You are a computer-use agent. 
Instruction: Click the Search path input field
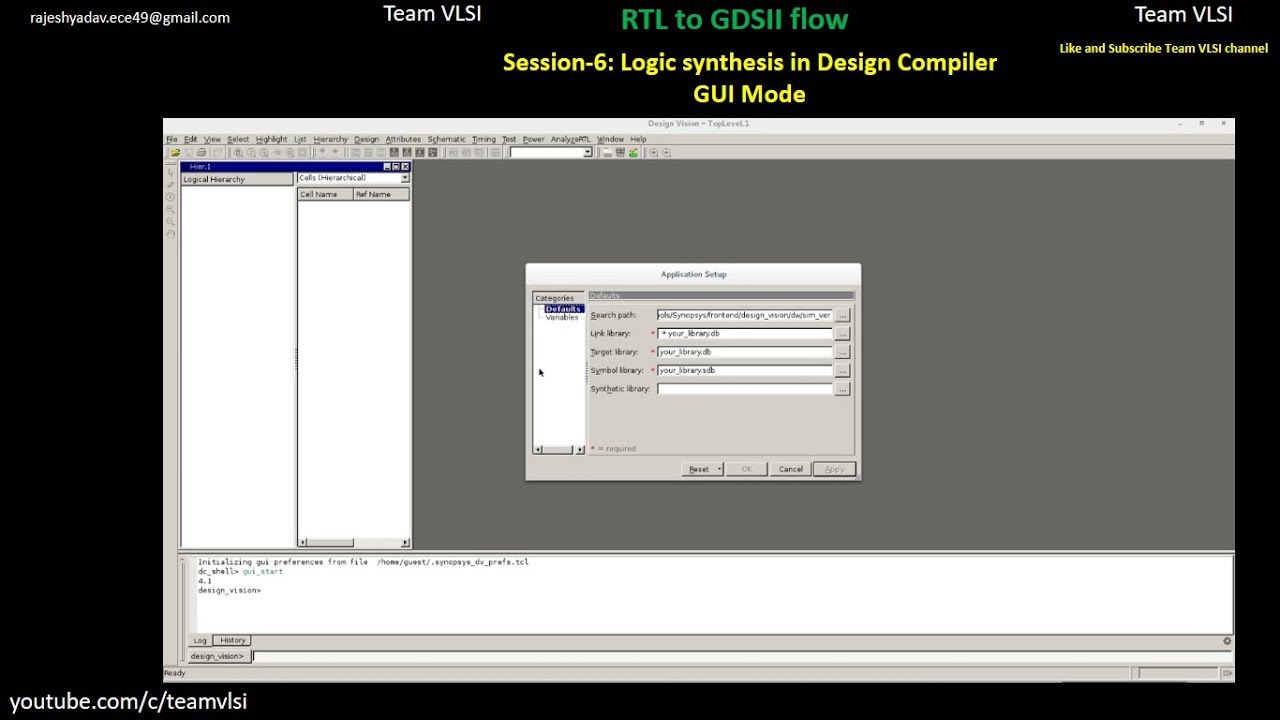pyautogui.click(x=744, y=315)
